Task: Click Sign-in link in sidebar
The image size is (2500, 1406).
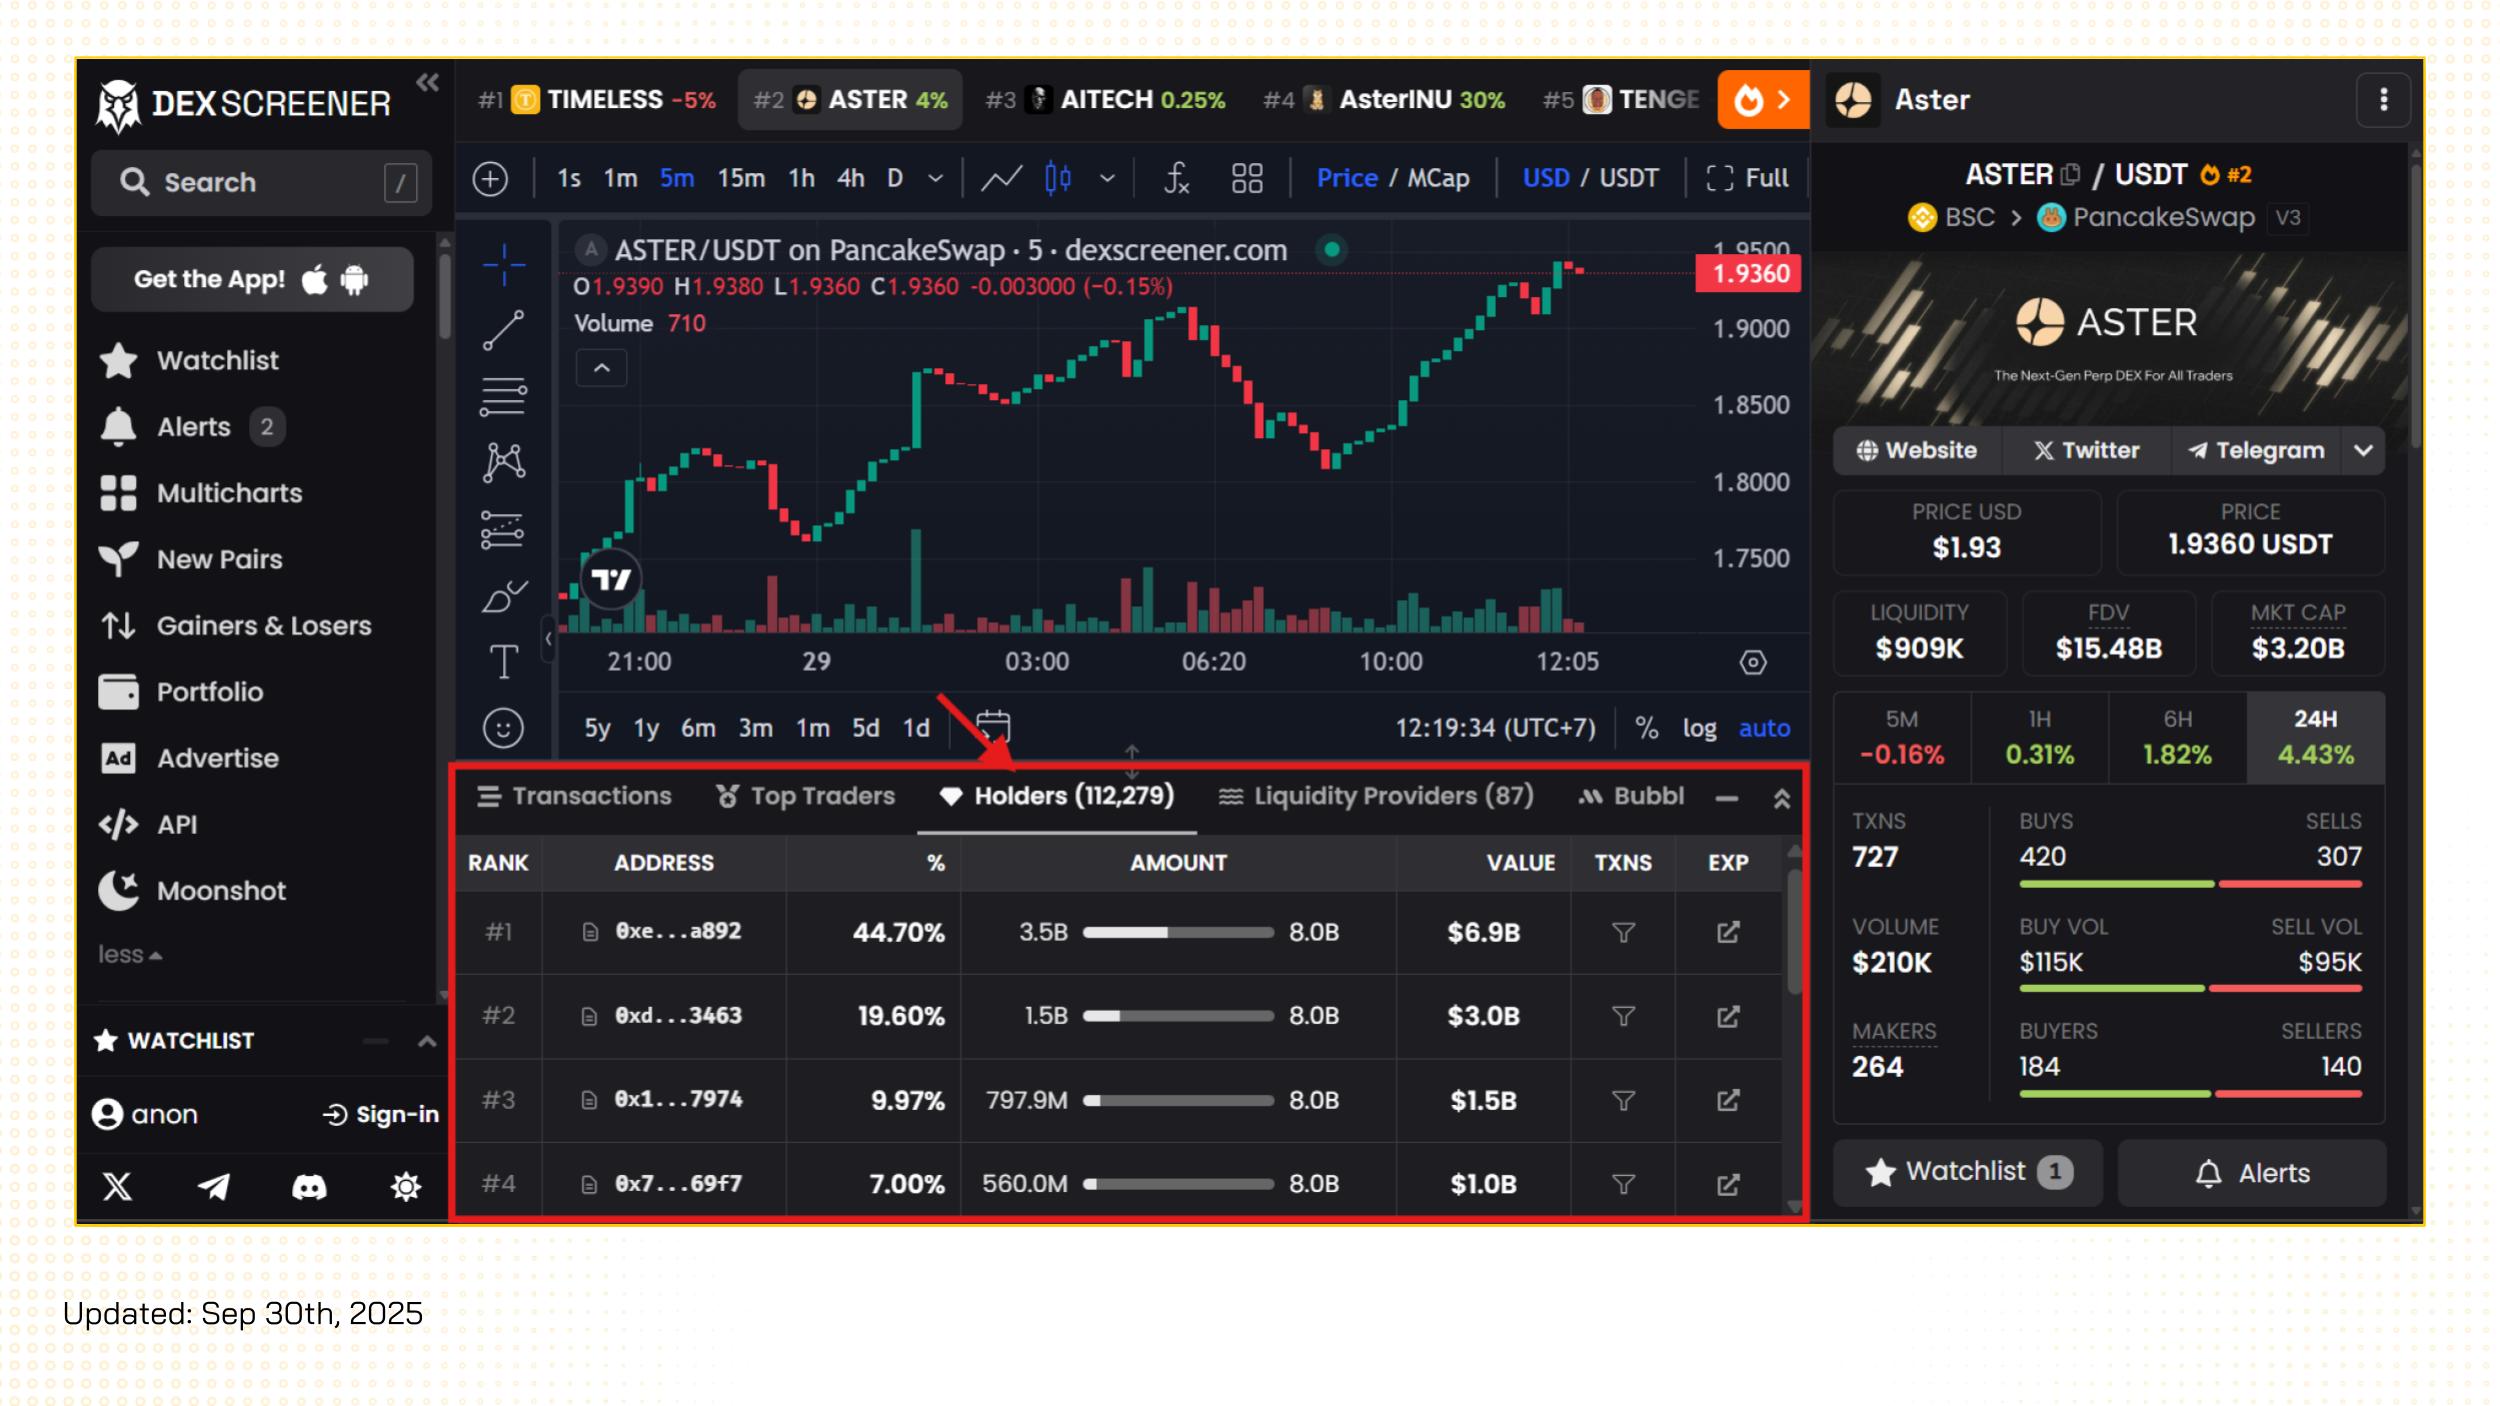Action: pyautogui.click(x=381, y=1114)
